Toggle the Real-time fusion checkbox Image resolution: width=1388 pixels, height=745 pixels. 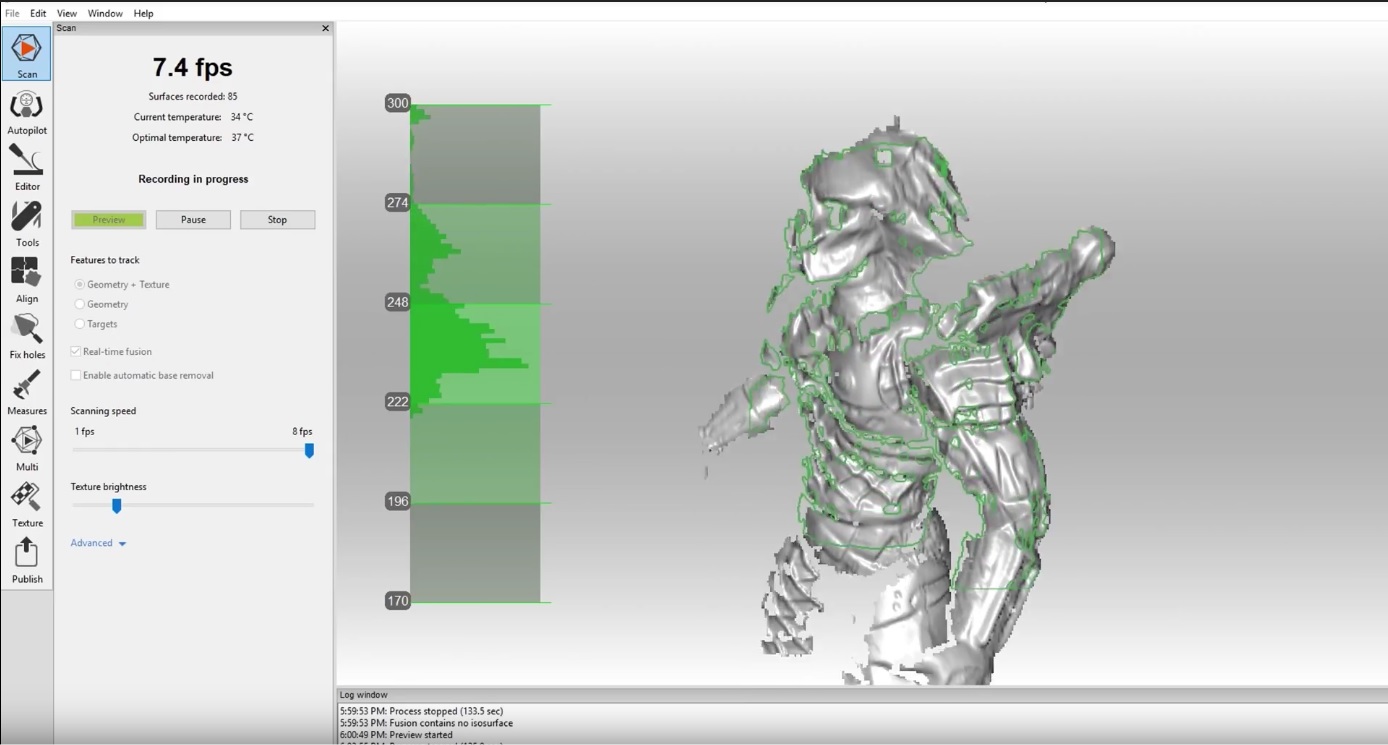click(76, 352)
